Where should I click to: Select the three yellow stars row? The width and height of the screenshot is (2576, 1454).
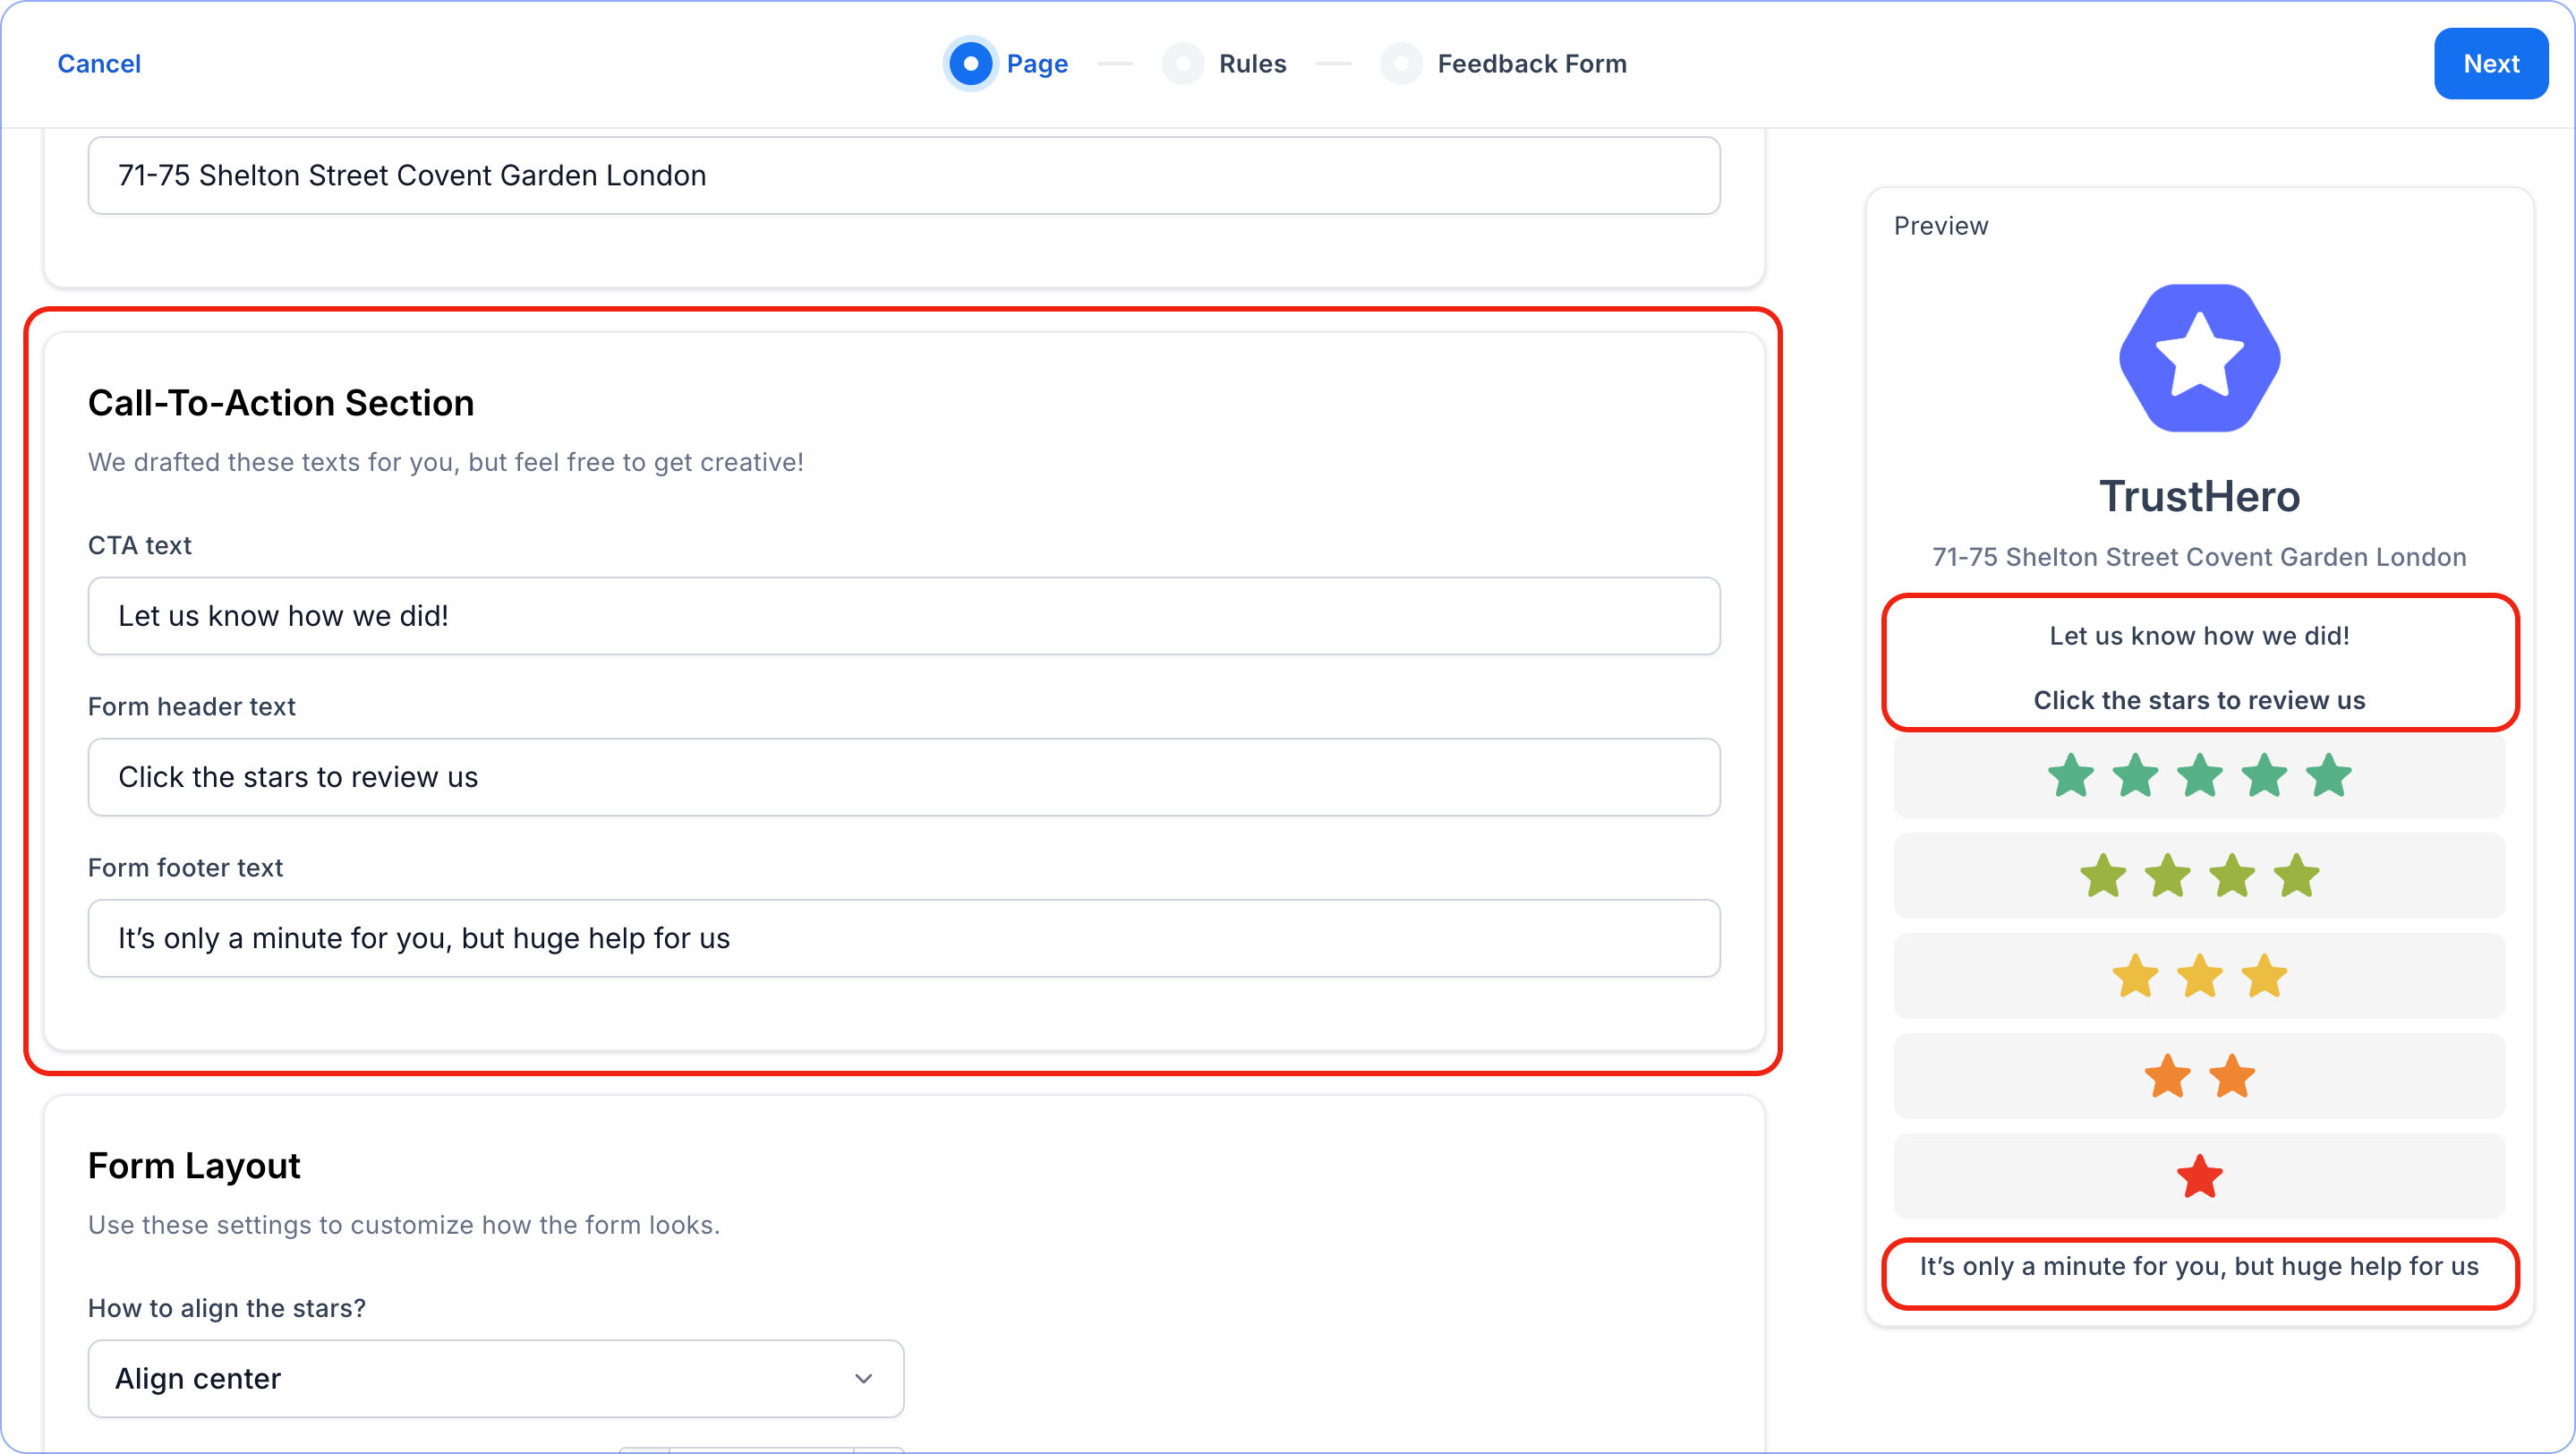click(x=2199, y=976)
